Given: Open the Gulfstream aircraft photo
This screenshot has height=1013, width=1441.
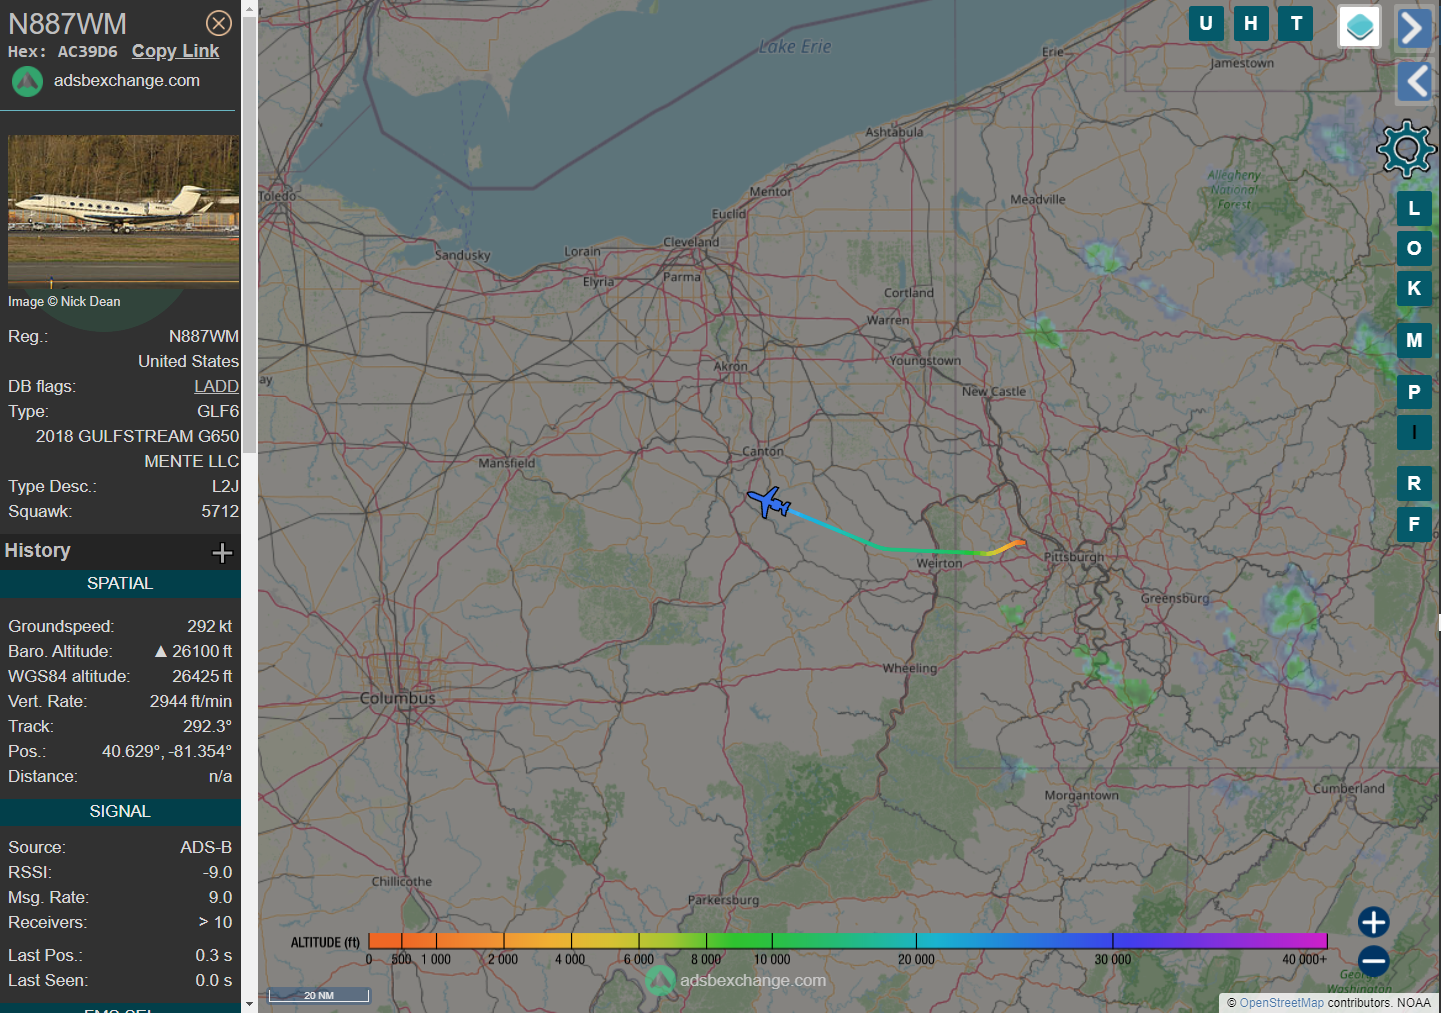Looking at the screenshot, I should coord(124,210).
